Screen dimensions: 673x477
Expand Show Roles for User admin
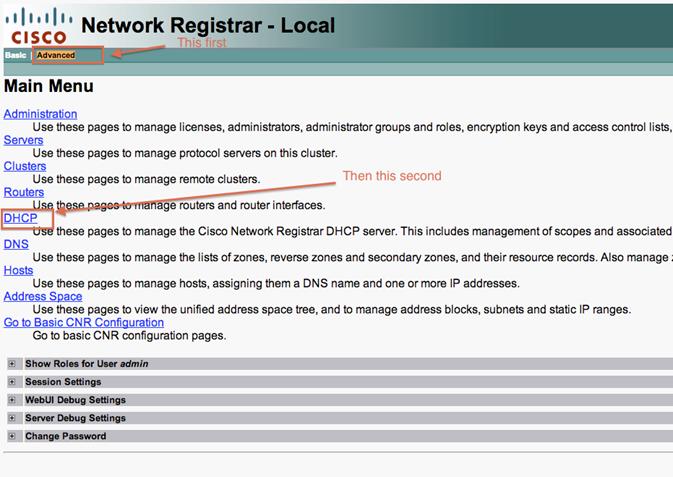[x=12, y=364]
